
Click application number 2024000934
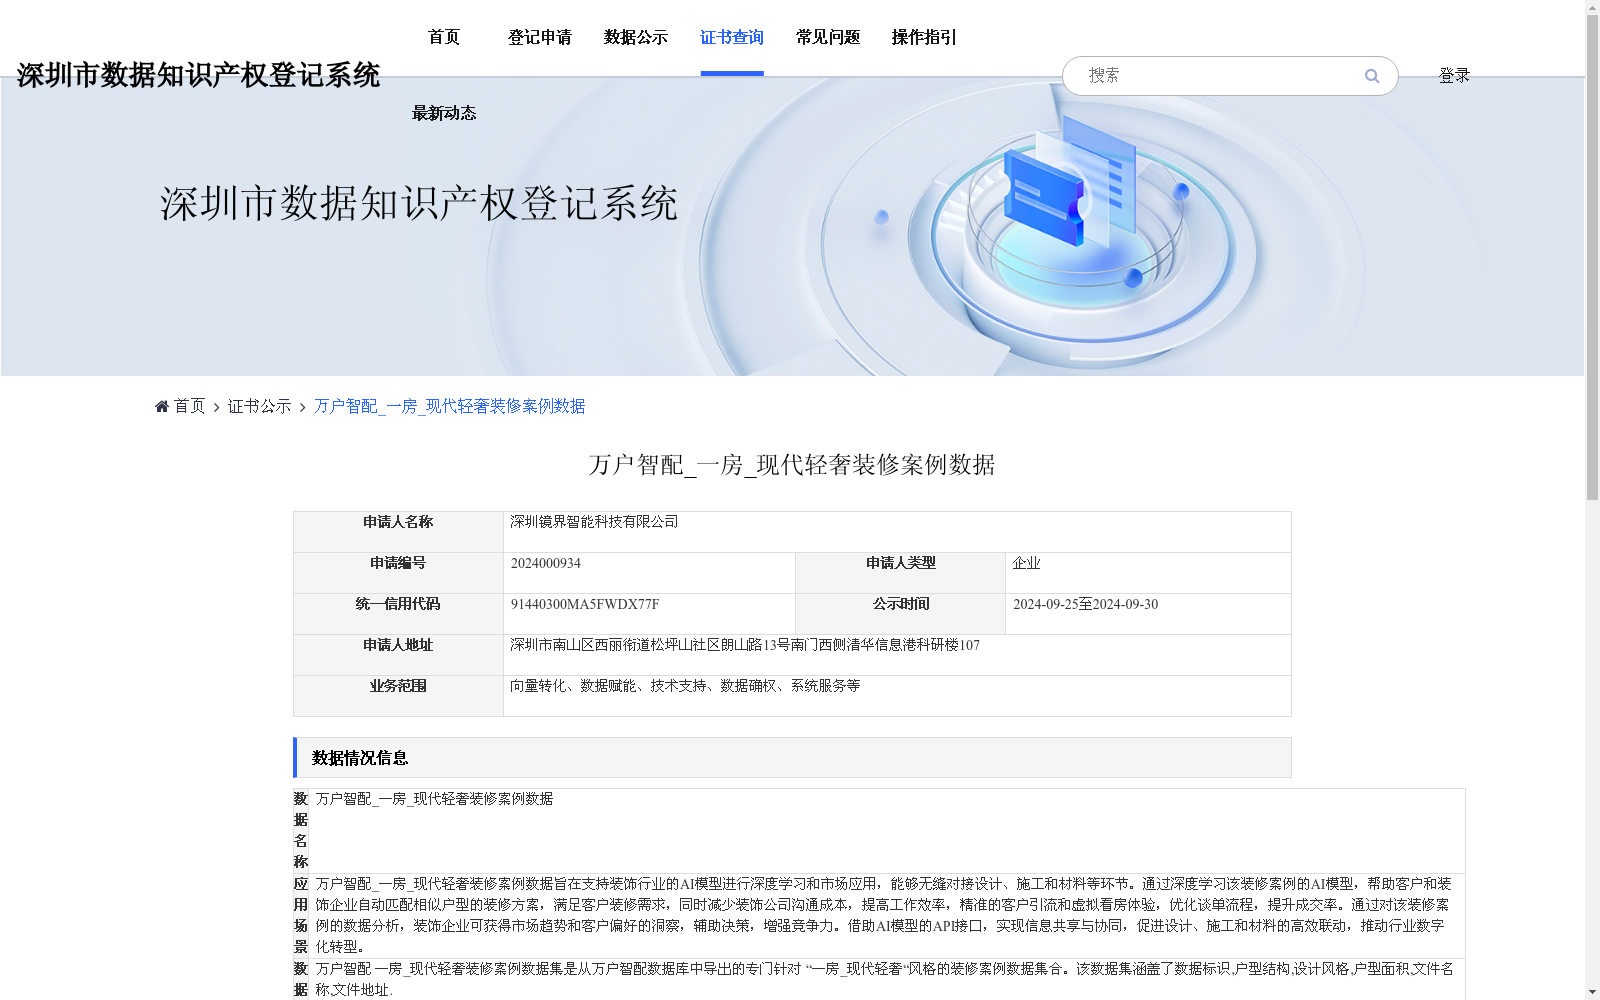[x=546, y=563]
